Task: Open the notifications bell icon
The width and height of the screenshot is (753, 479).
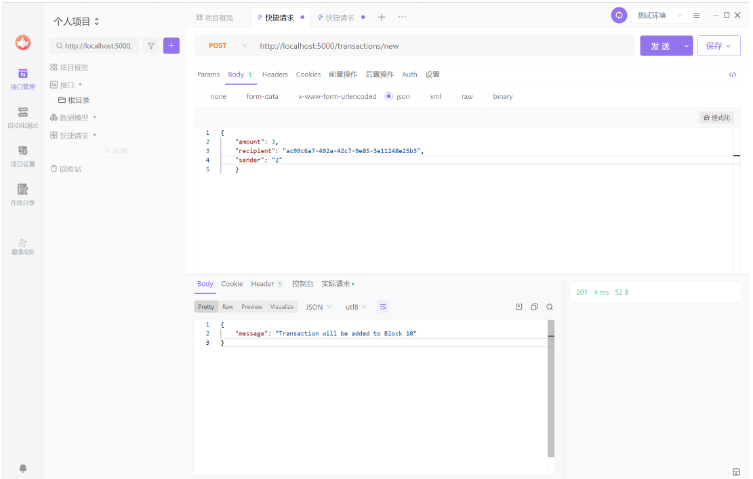Action: click(x=23, y=468)
